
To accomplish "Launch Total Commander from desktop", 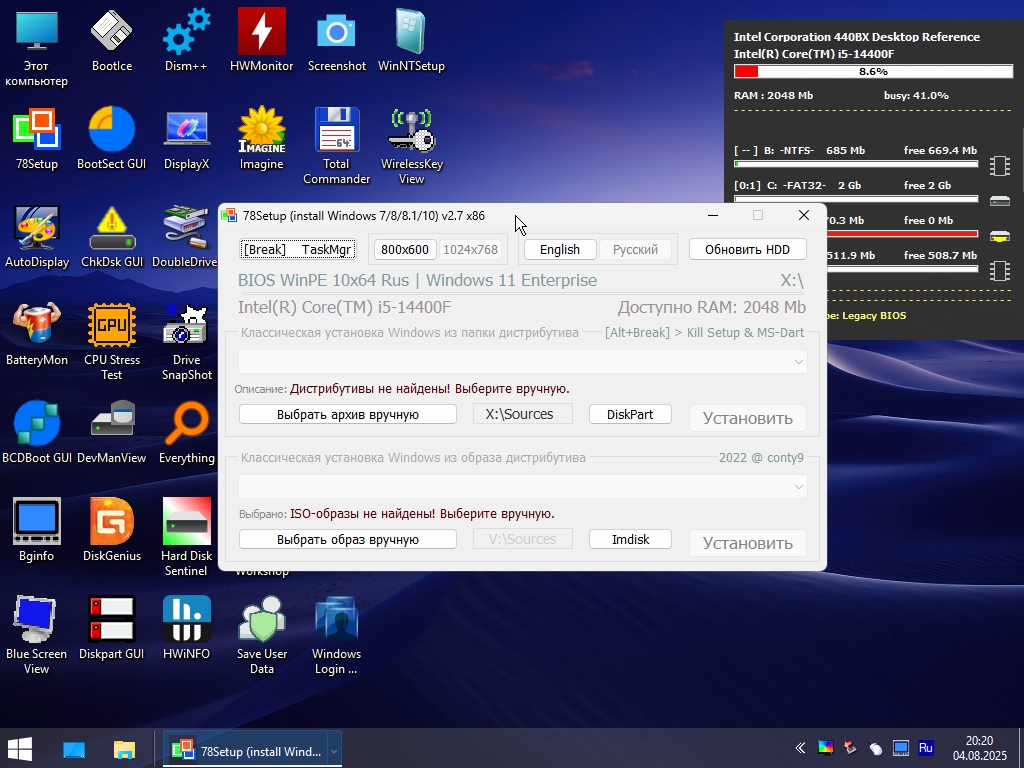I will 336,145.
